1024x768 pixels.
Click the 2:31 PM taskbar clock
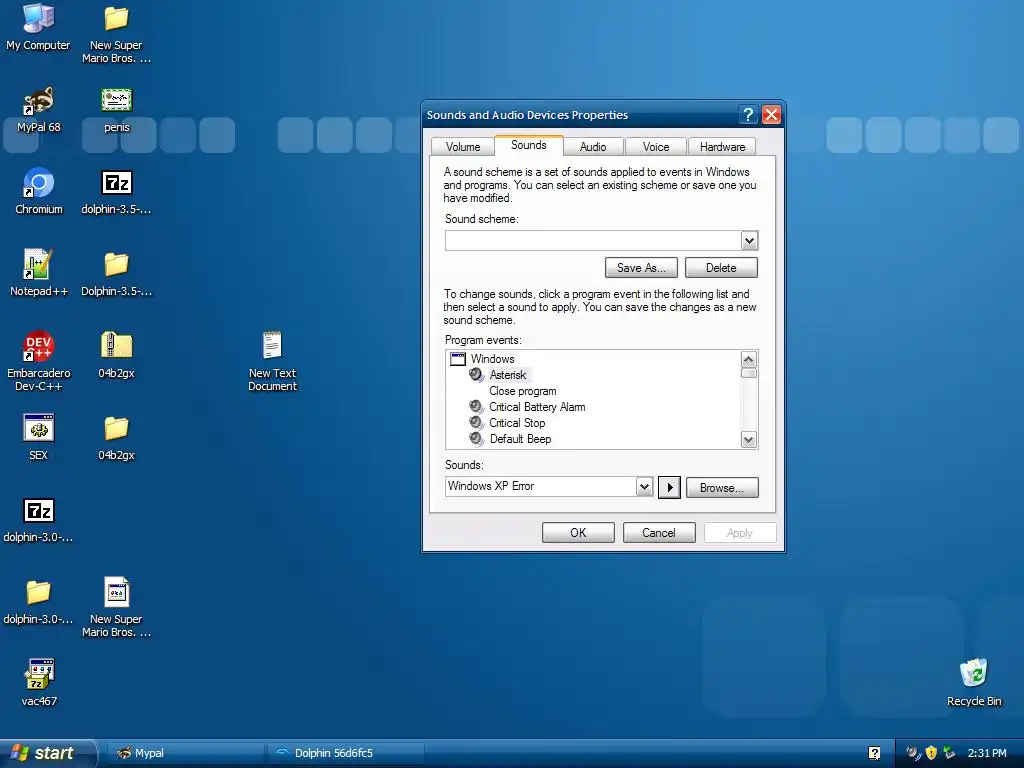pos(987,753)
